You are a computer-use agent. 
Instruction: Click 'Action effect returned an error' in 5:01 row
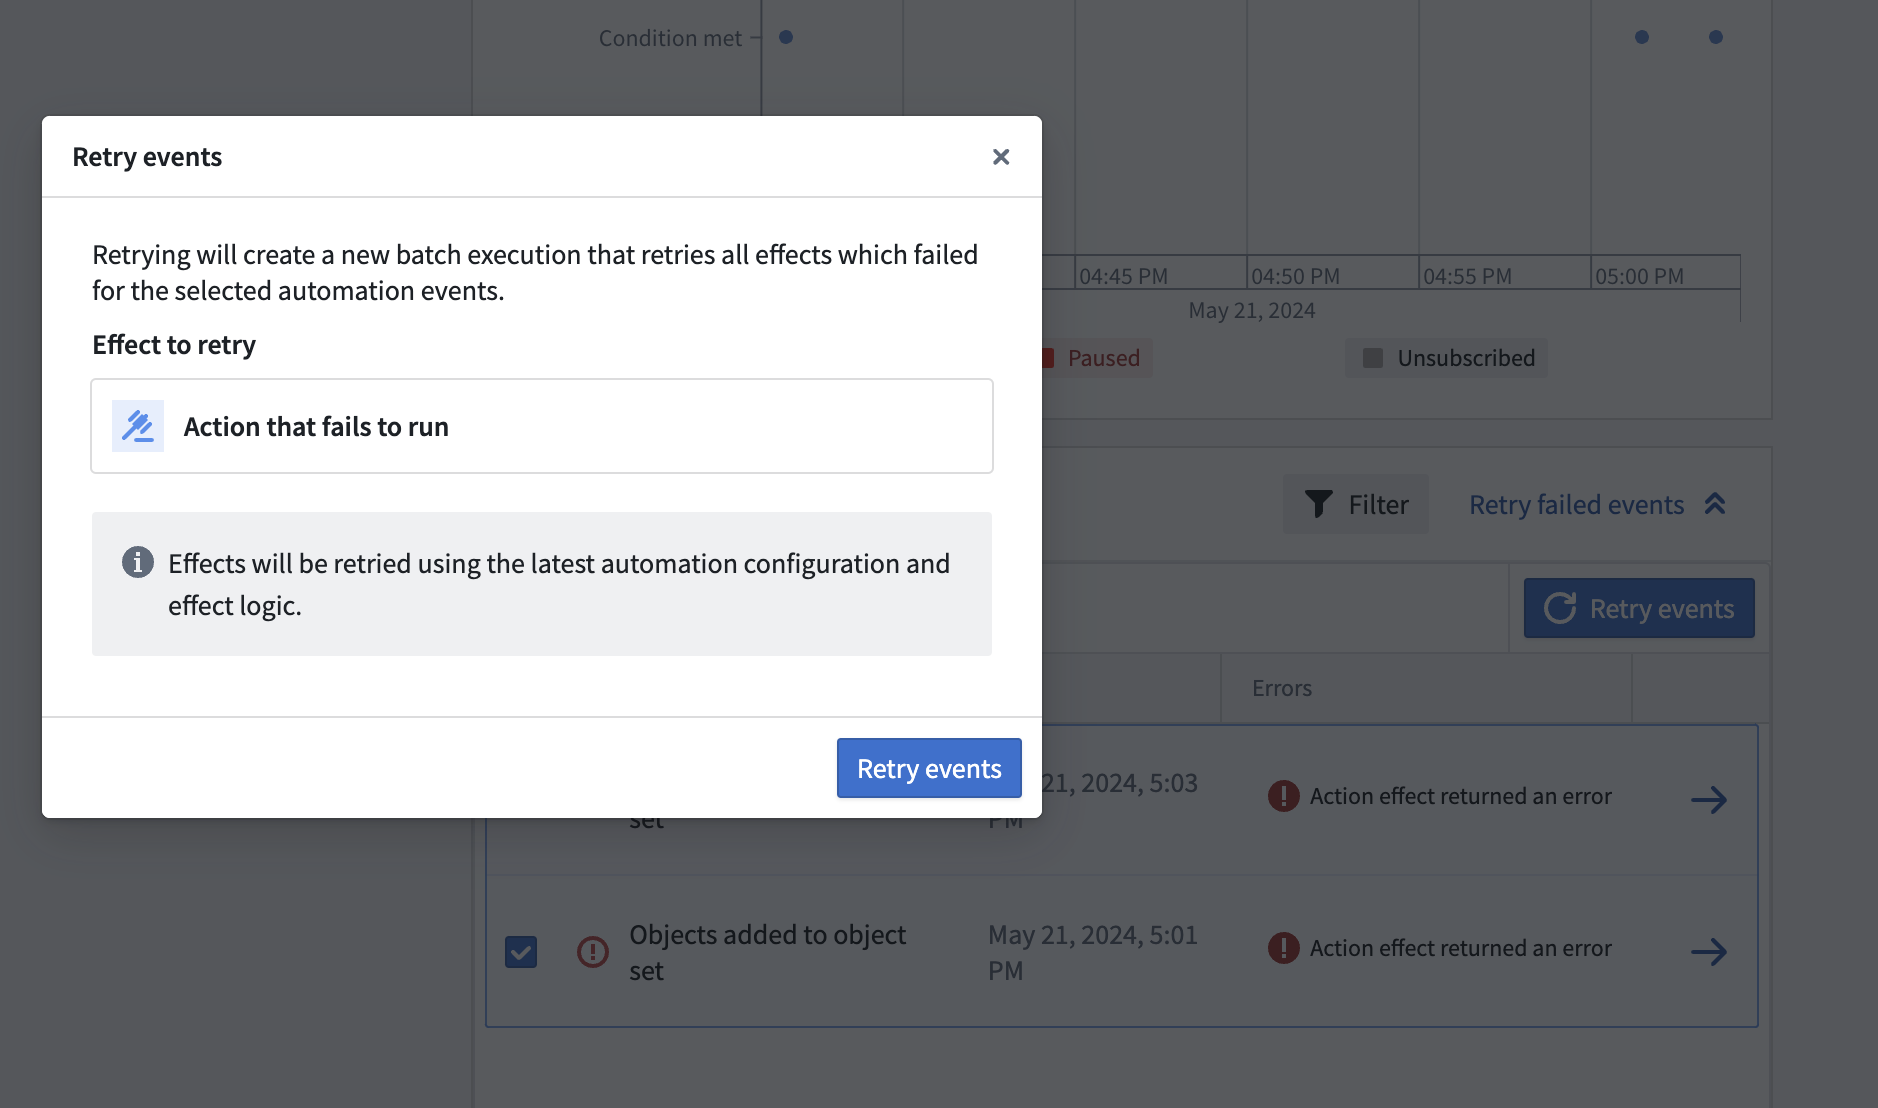point(1461,948)
